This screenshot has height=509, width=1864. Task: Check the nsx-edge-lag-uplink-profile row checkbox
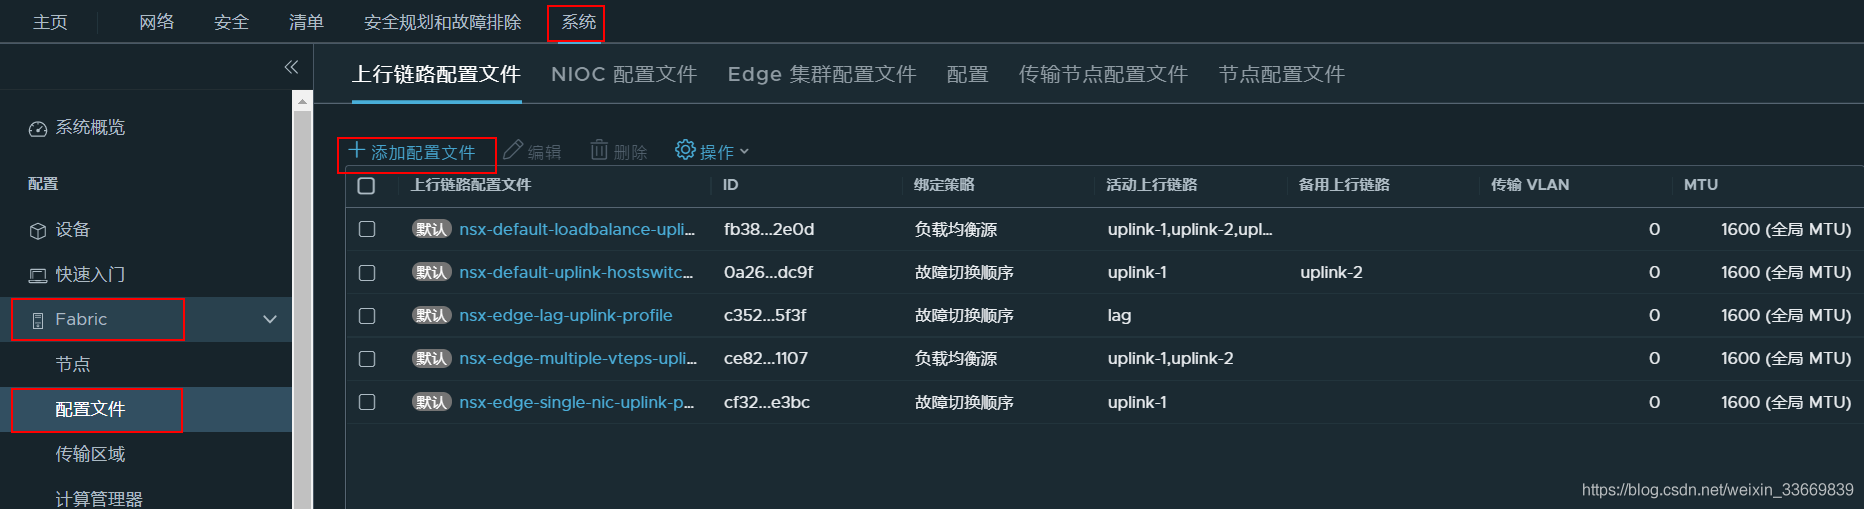click(x=367, y=316)
